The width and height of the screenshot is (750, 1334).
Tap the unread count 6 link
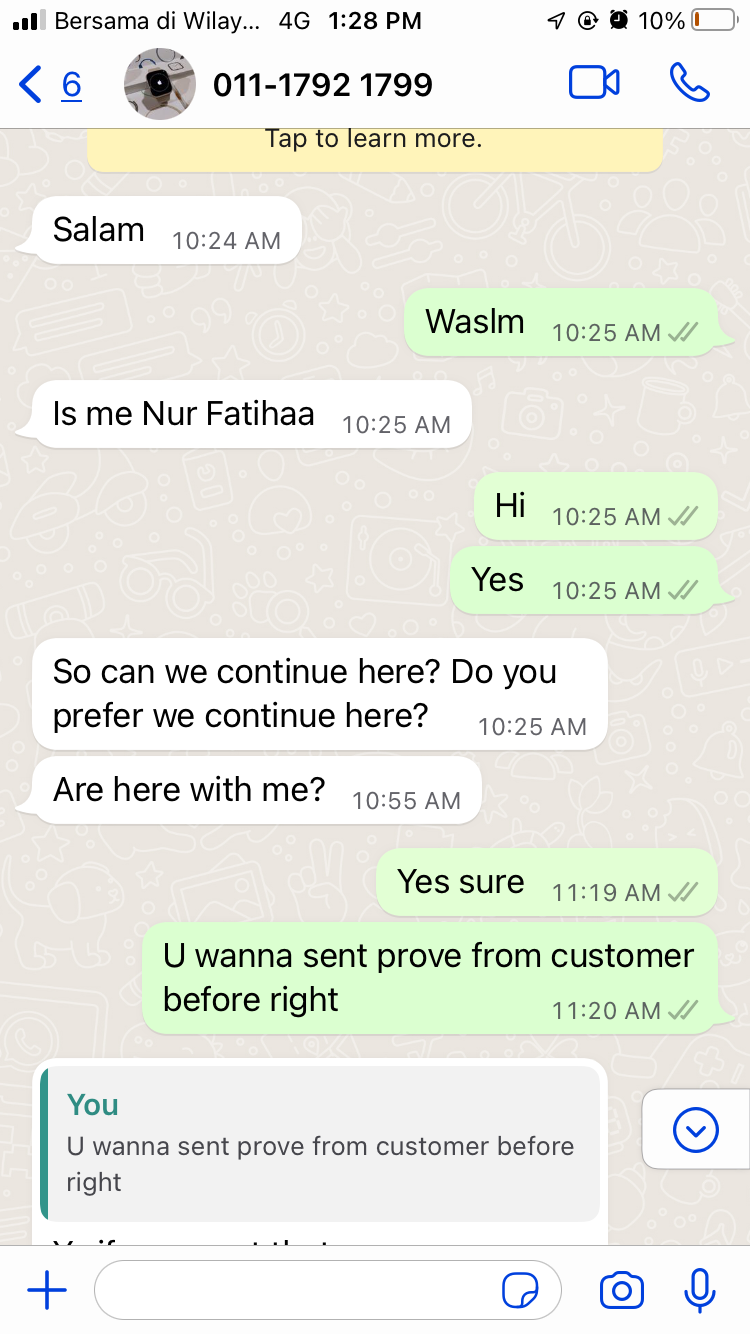coord(71,85)
